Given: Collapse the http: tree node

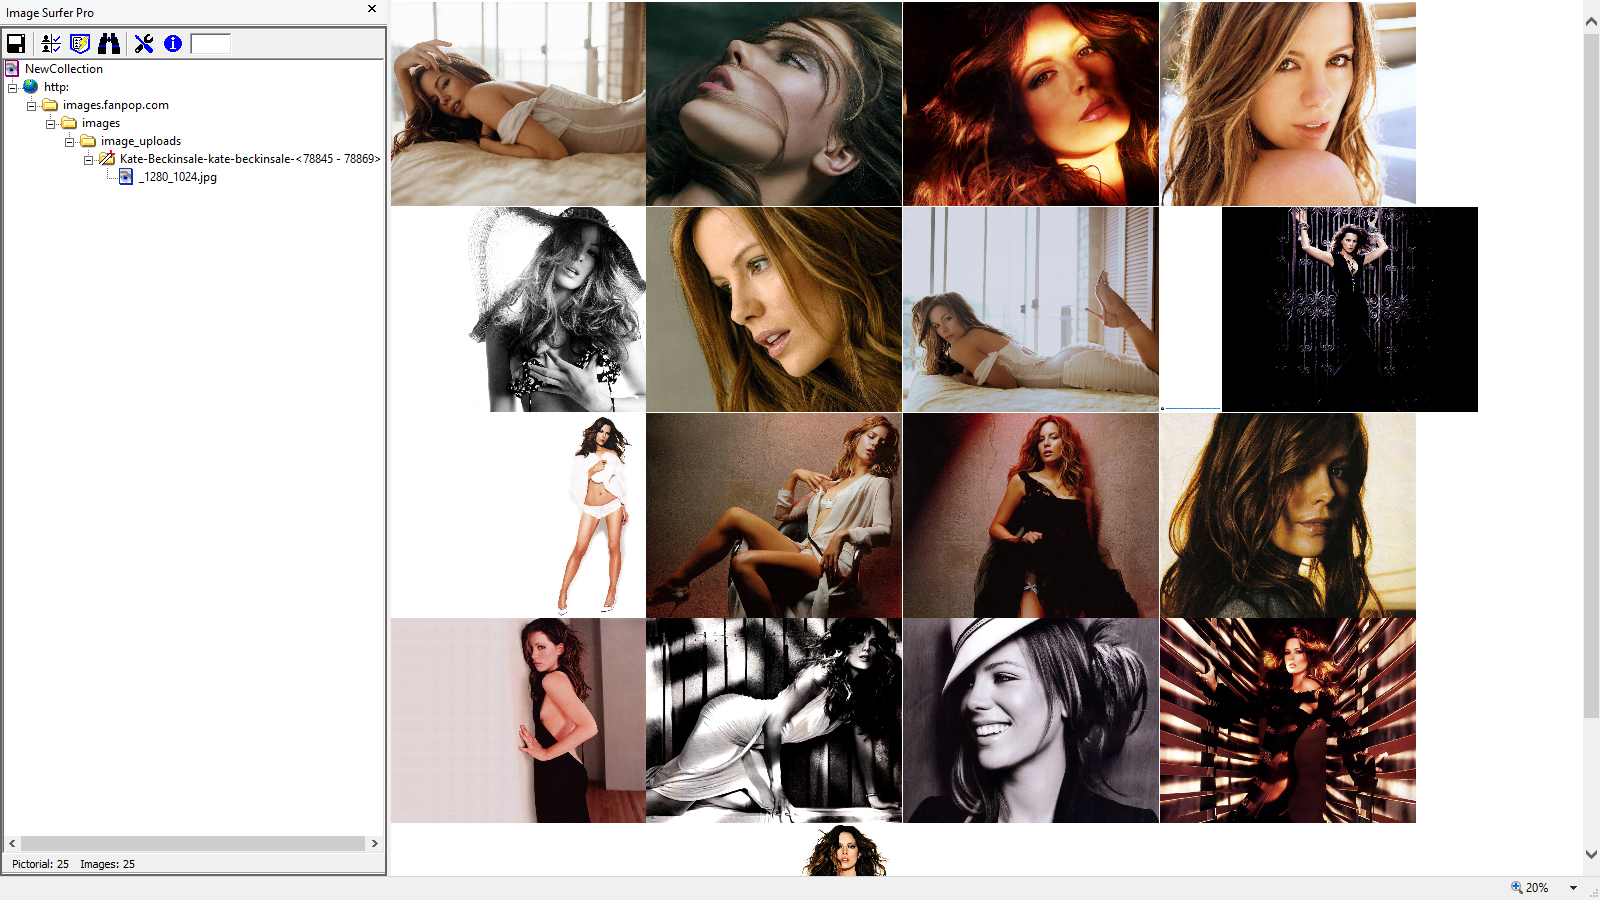Looking at the screenshot, I should [12, 88].
